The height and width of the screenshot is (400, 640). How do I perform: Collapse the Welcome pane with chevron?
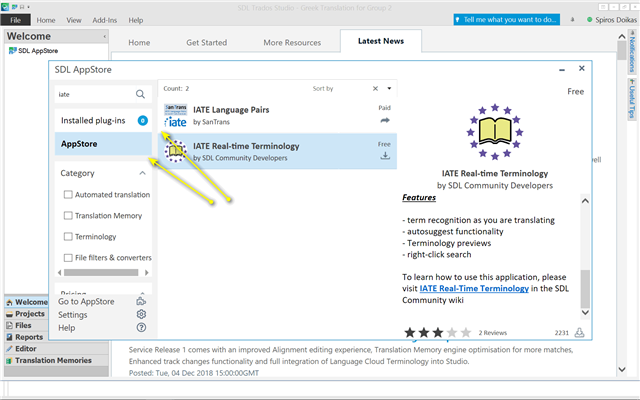point(104,36)
